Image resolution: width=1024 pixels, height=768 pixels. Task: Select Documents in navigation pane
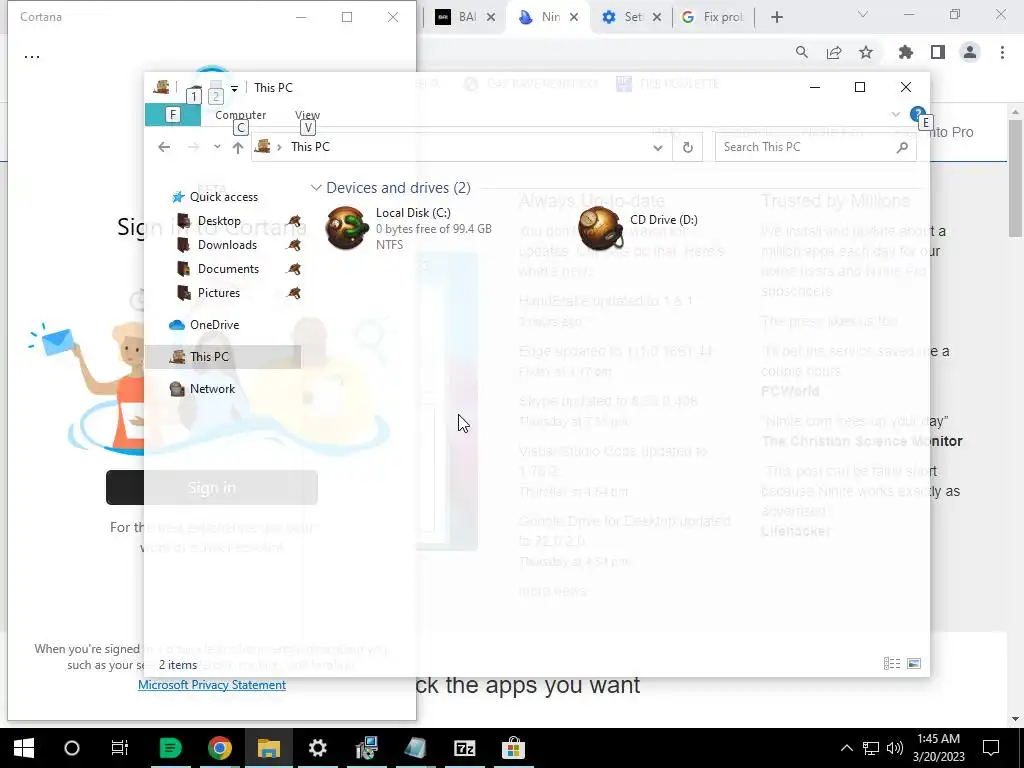pos(228,269)
